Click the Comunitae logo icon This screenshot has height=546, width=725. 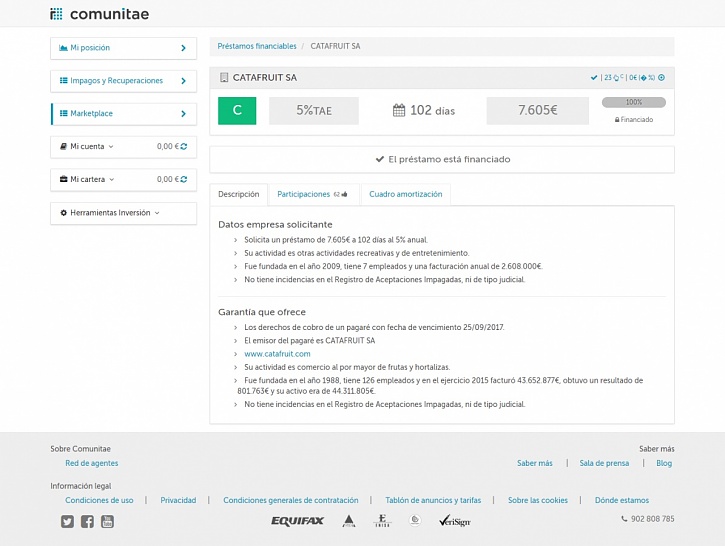coord(56,14)
